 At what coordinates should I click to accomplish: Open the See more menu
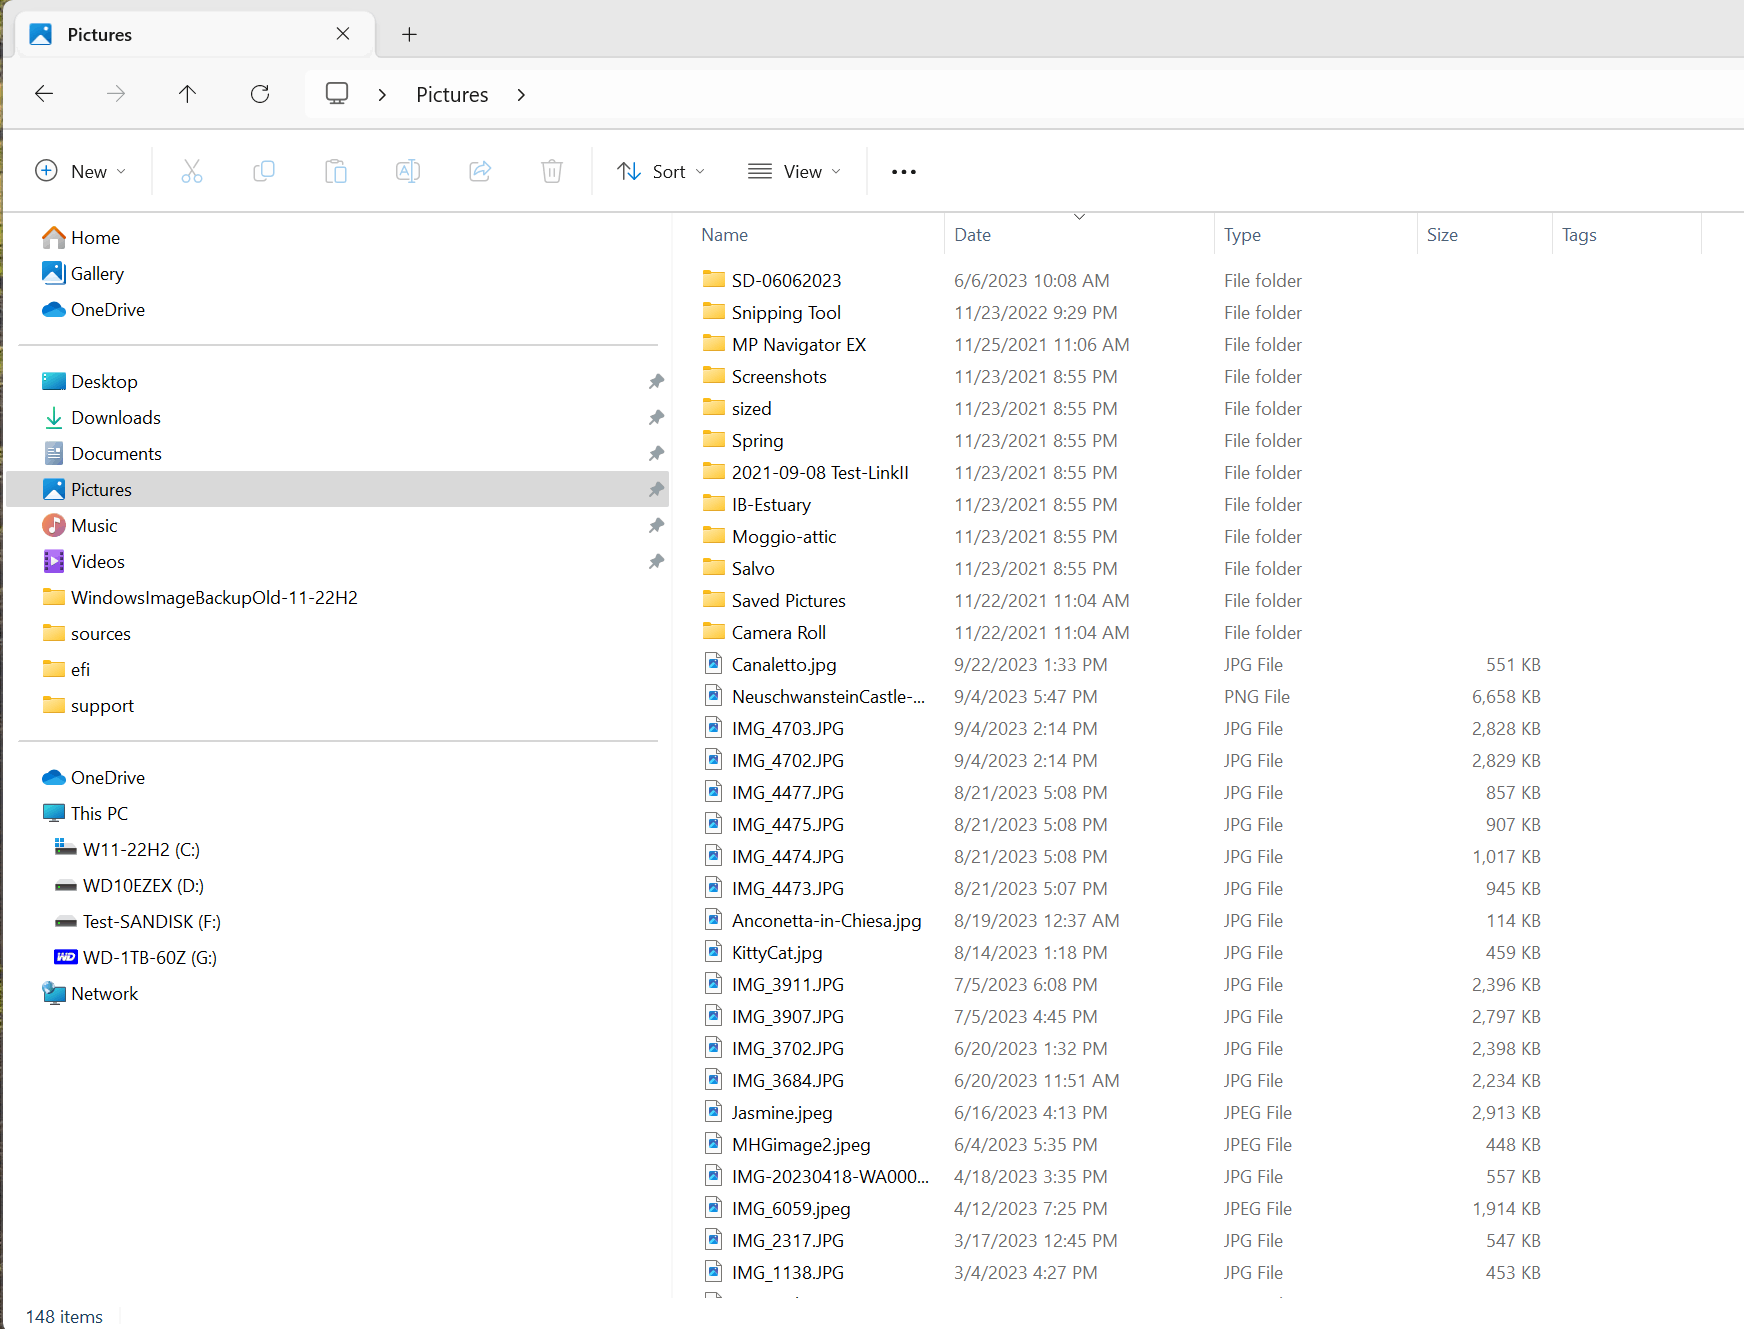tap(903, 171)
